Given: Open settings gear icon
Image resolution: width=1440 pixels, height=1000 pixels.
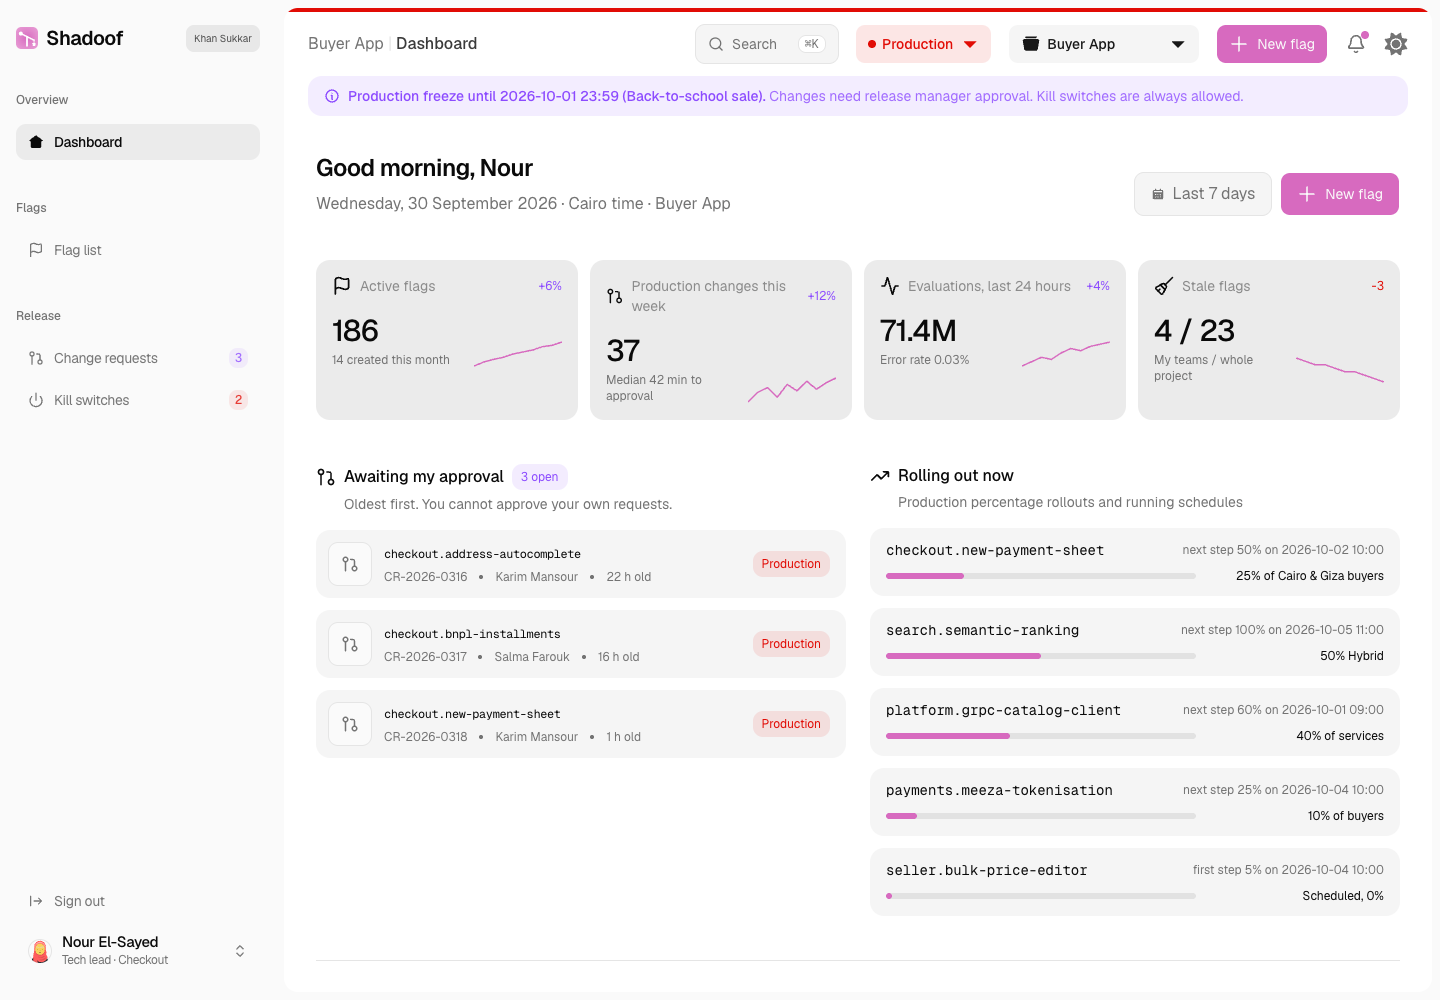Looking at the screenshot, I should (1396, 44).
